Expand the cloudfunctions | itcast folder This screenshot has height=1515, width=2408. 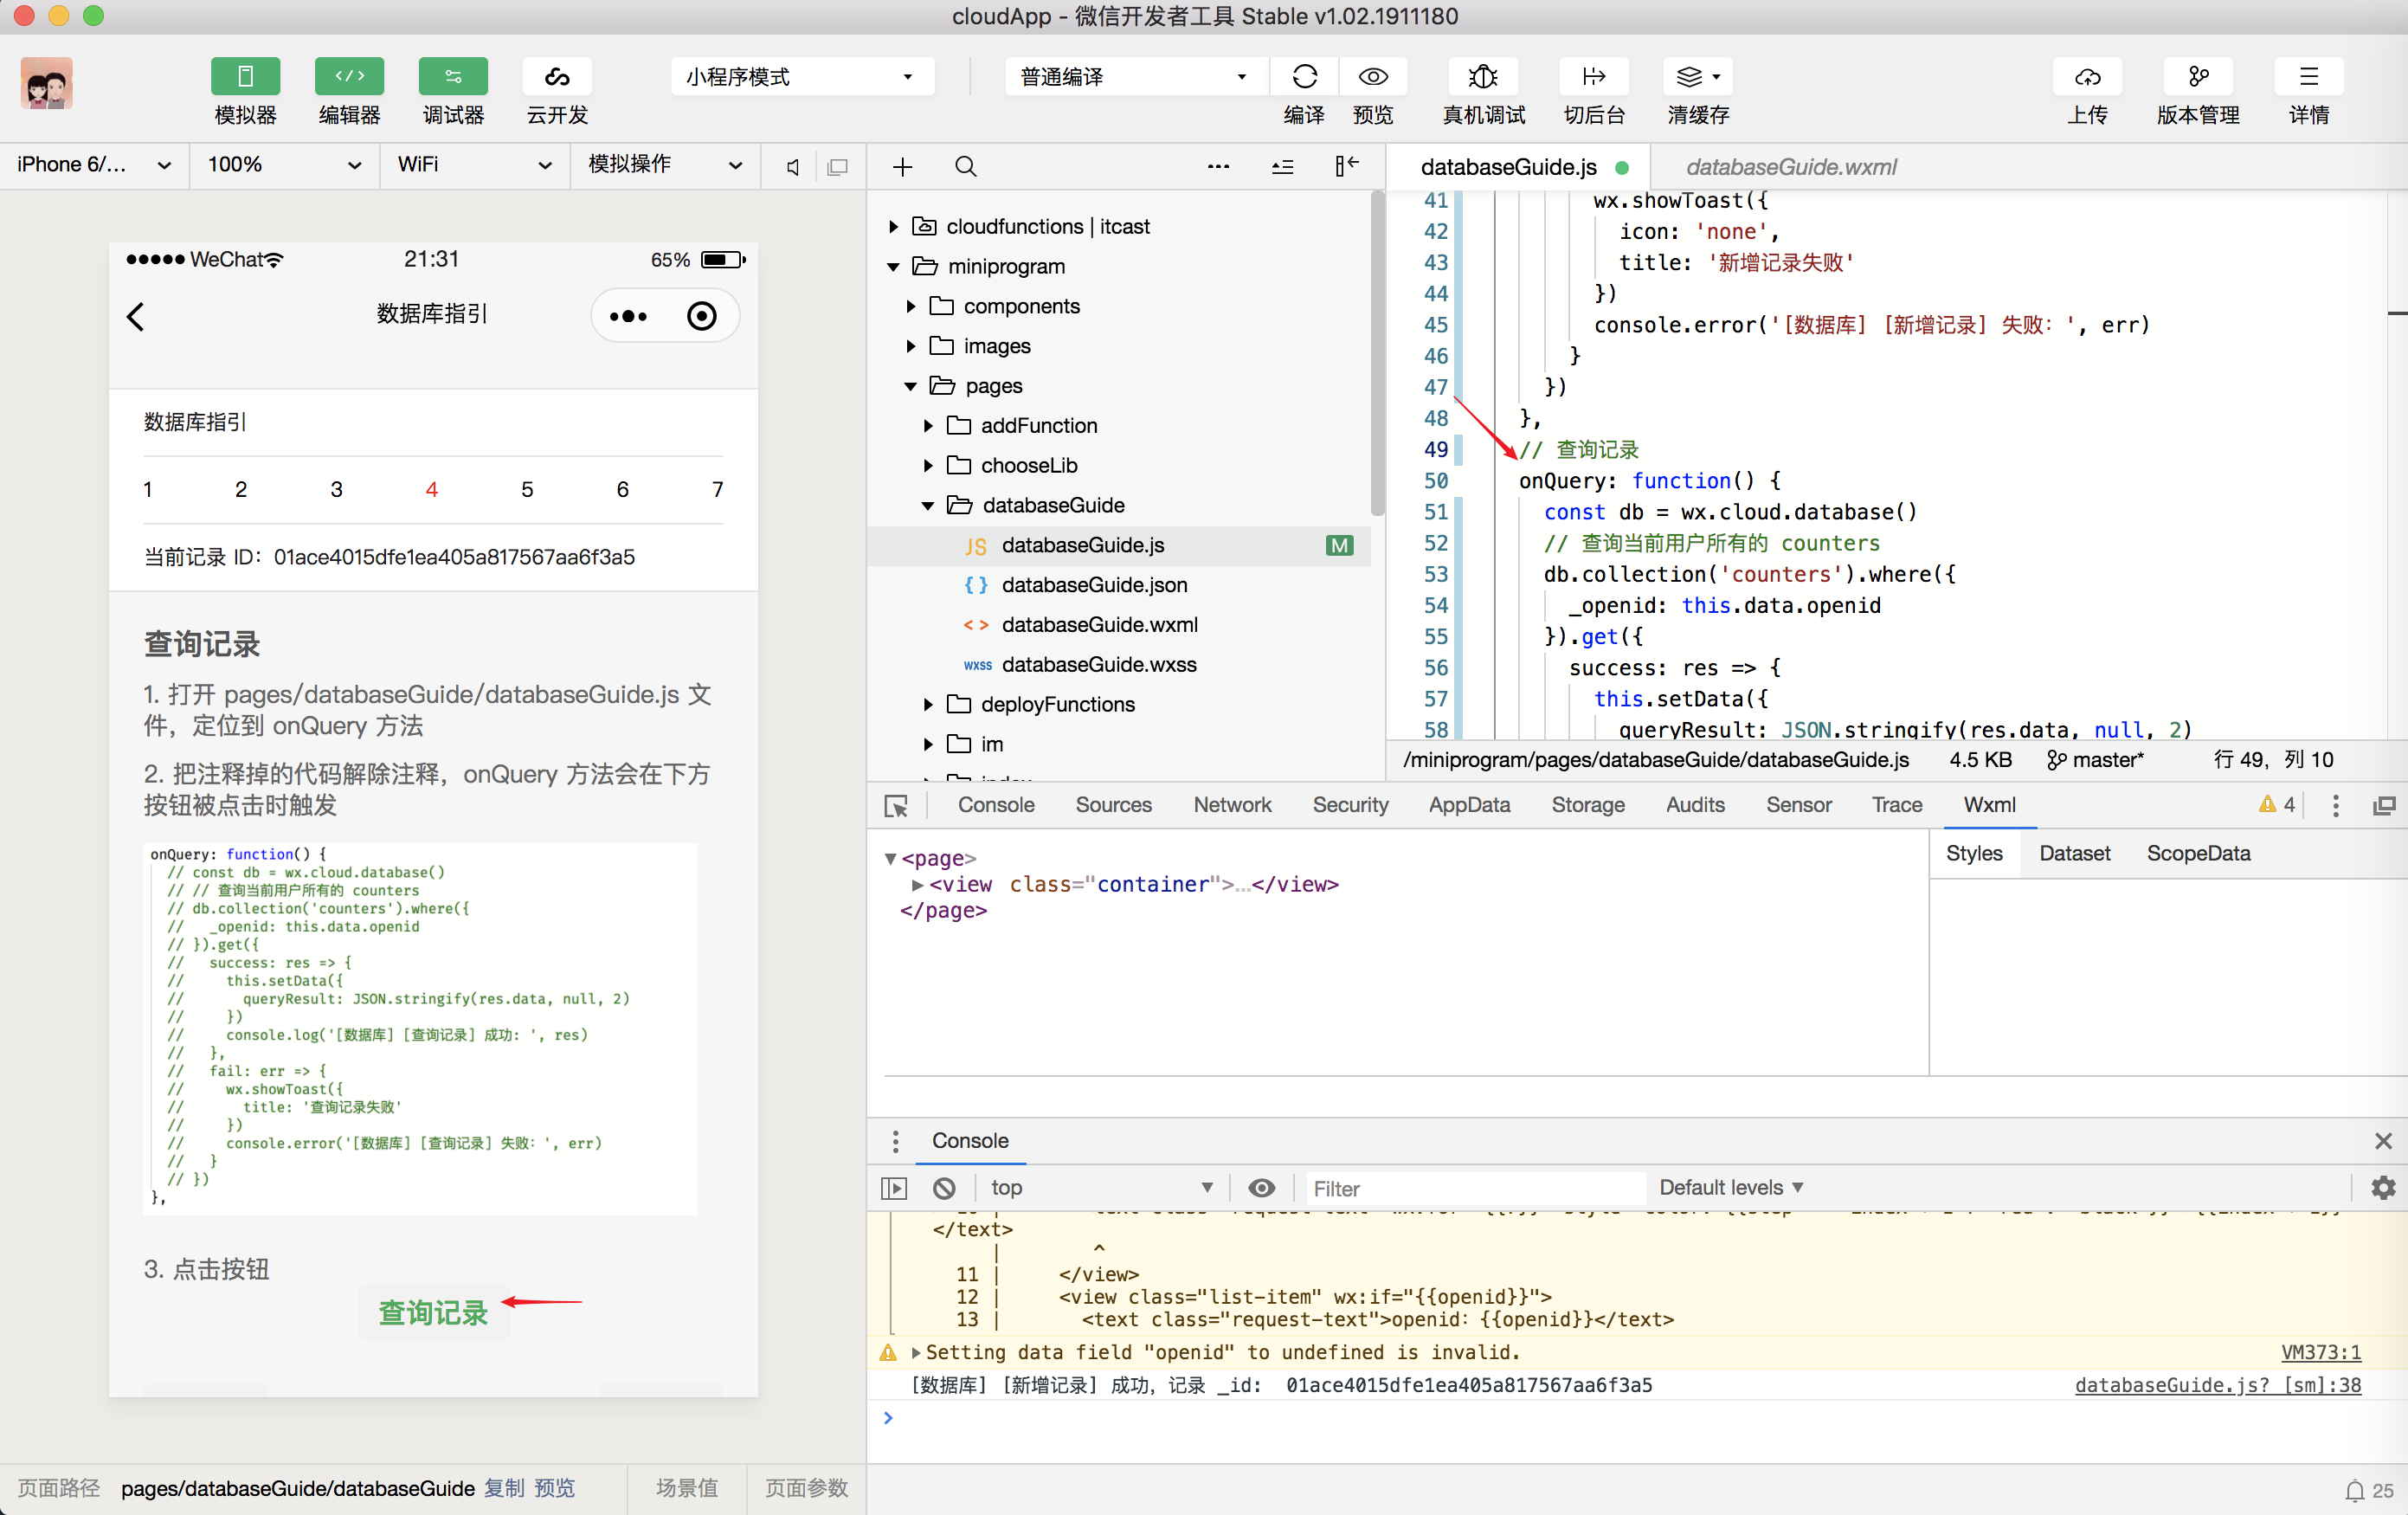click(x=894, y=227)
